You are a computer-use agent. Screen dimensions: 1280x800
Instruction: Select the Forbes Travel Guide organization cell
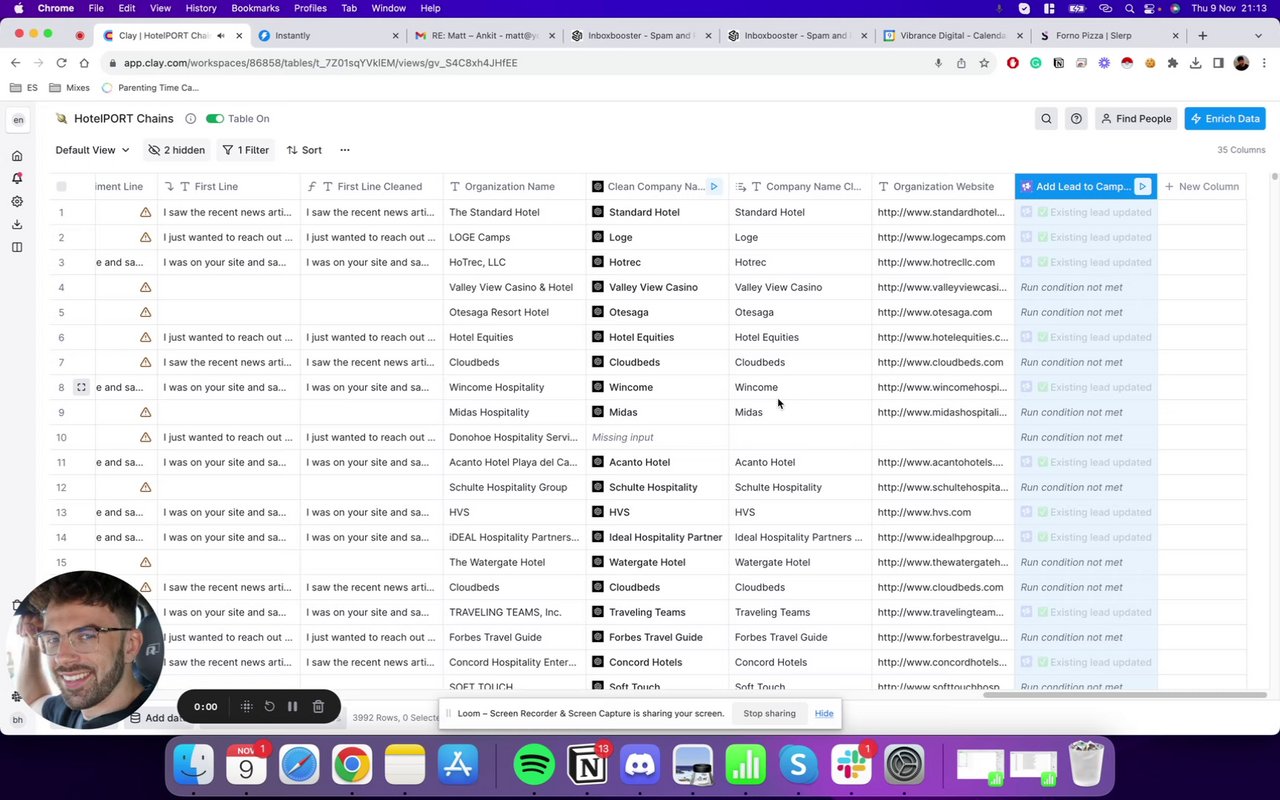click(x=514, y=637)
